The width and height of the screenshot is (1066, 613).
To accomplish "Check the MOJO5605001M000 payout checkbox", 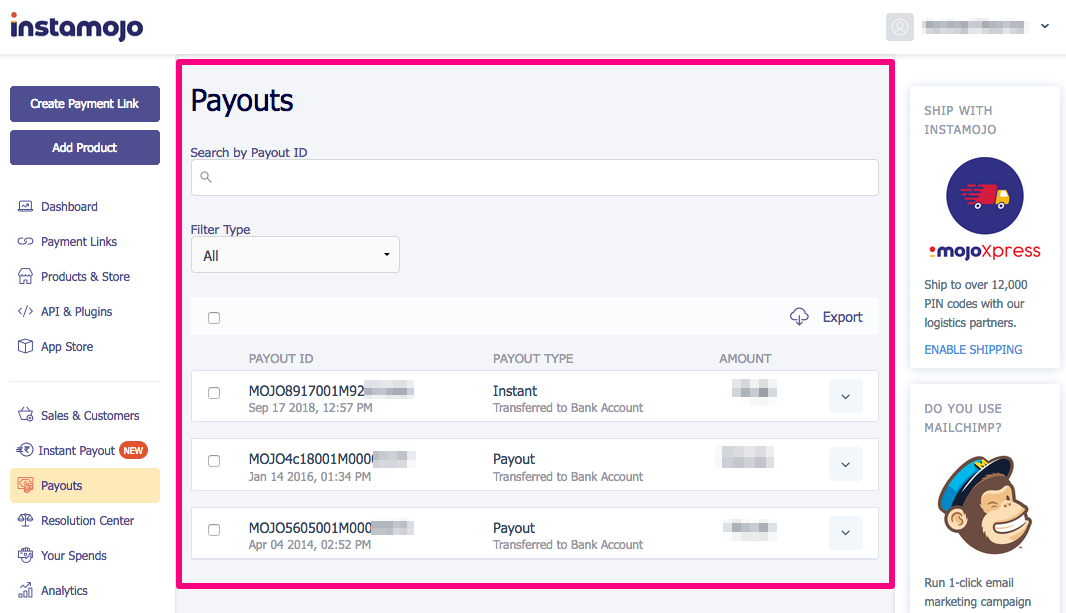I will pyautogui.click(x=214, y=530).
